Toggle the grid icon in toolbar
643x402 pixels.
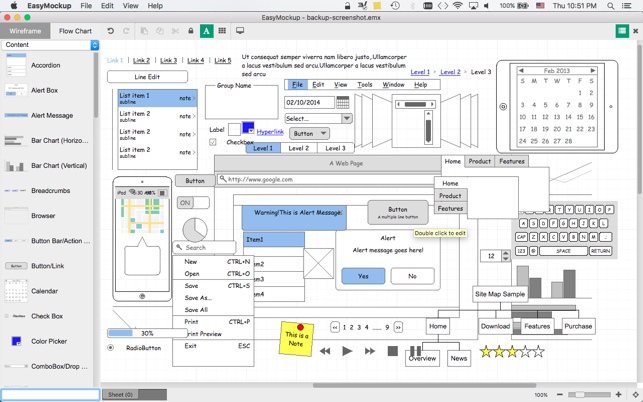pyautogui.click(x=222, y=31)
